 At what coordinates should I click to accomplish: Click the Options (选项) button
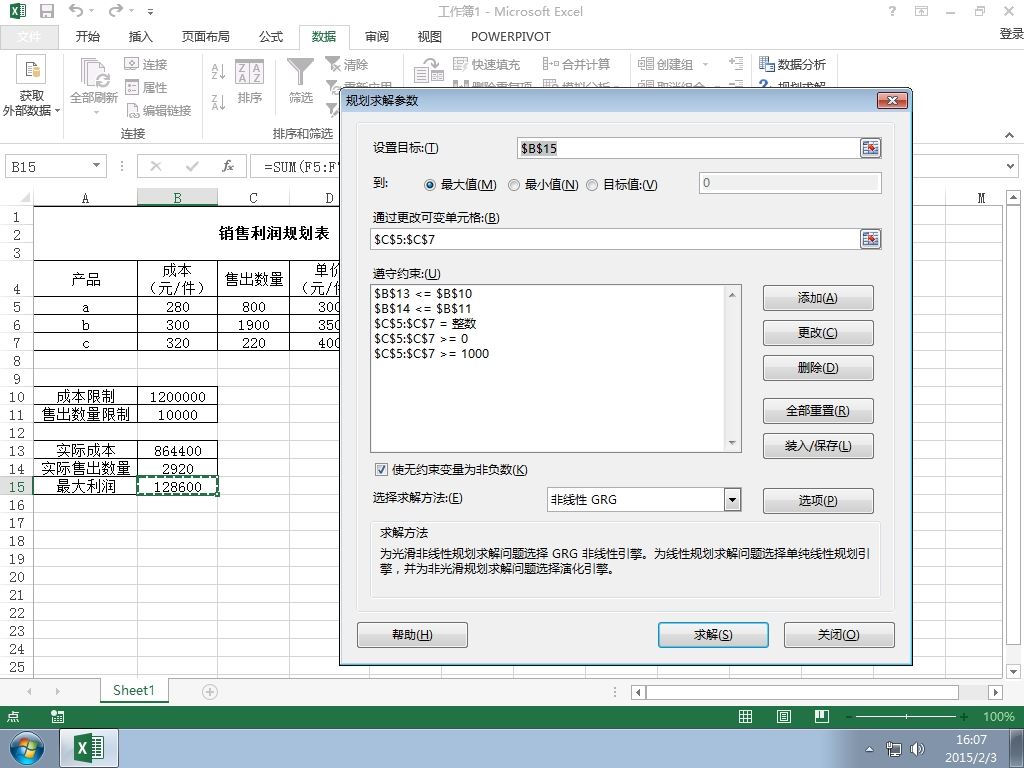(x=818, y=500)
